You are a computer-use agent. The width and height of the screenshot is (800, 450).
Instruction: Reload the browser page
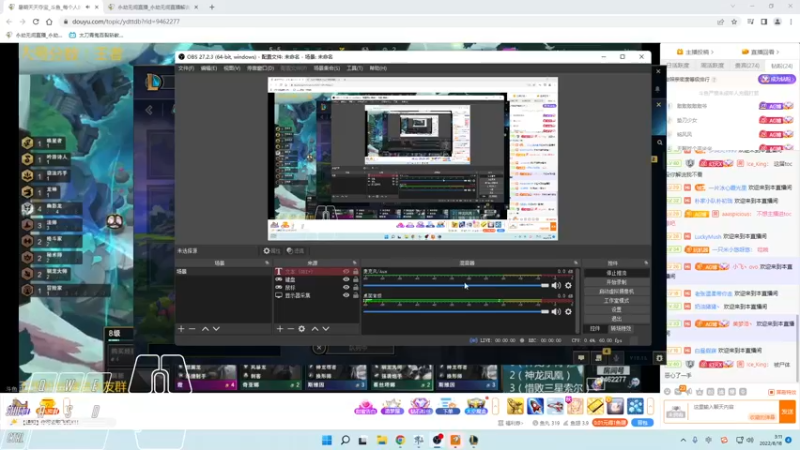click(x=36, y=21)
